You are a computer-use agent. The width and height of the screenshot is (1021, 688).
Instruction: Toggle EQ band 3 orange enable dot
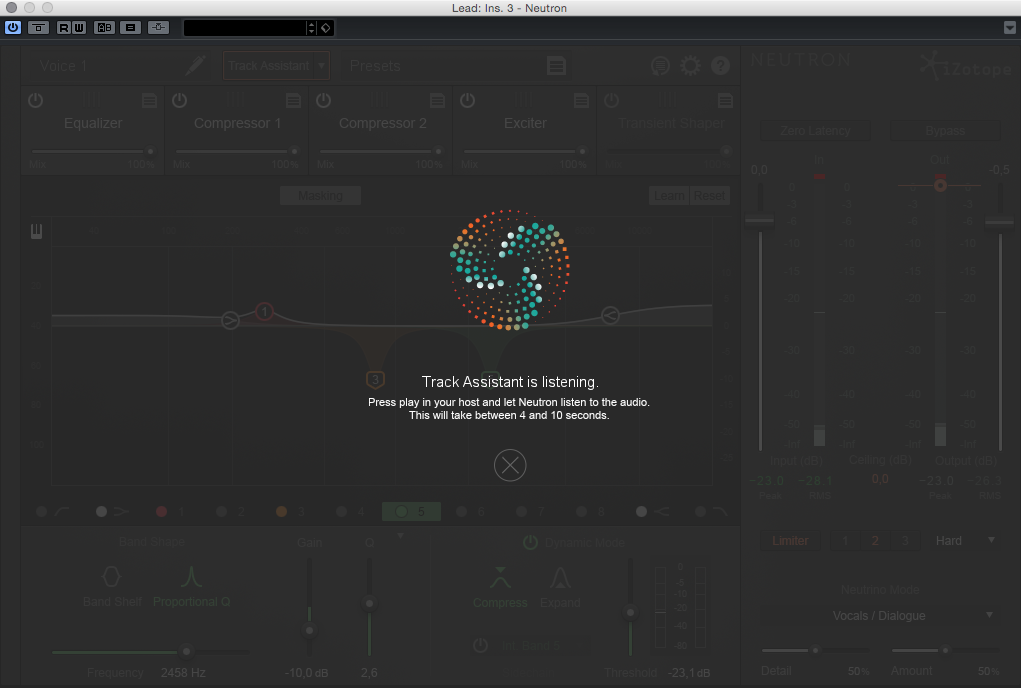(281, 512)
